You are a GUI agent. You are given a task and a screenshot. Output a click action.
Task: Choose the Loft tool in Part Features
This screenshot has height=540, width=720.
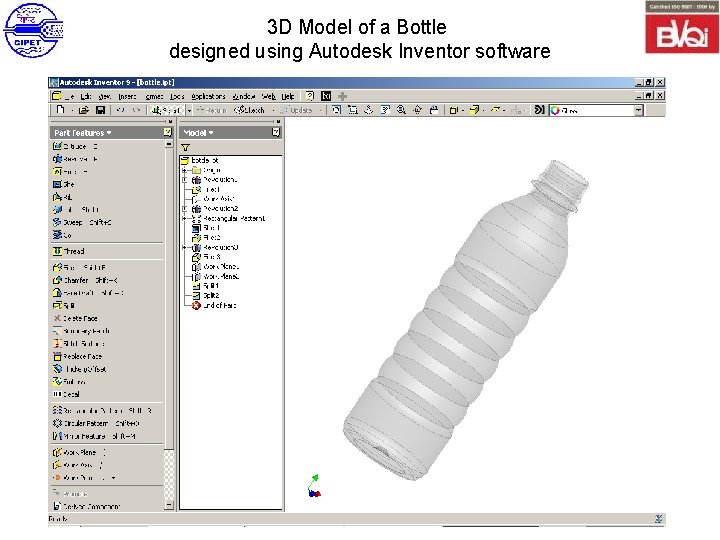[x=76, y=209]
